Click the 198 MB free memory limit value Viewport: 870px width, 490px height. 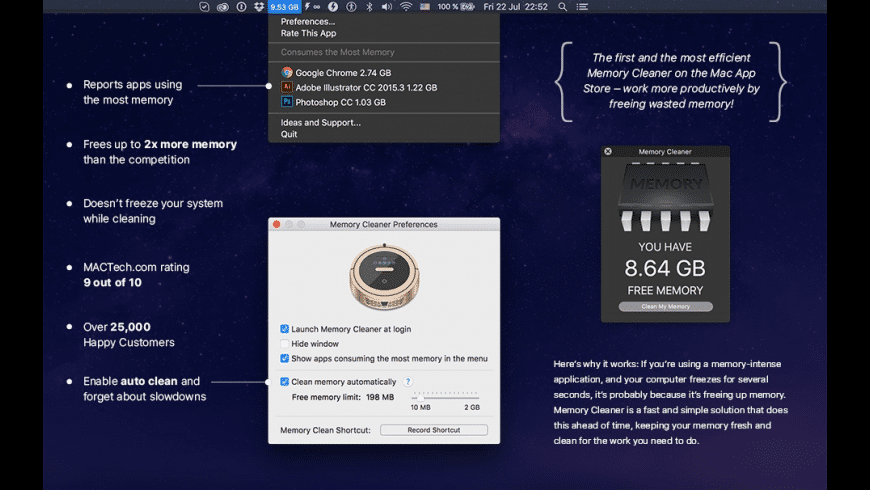380,397
